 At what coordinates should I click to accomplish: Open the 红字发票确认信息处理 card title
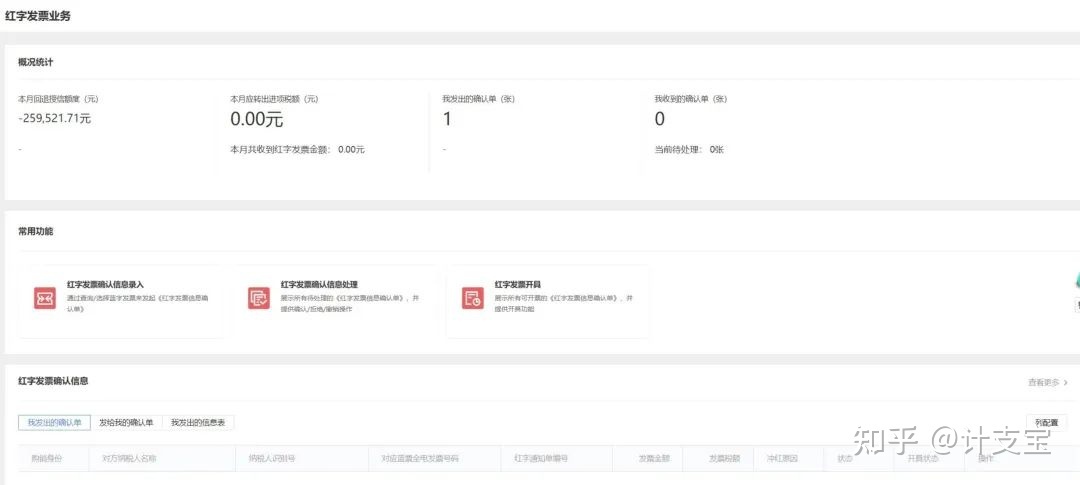[x=319, y=285]
